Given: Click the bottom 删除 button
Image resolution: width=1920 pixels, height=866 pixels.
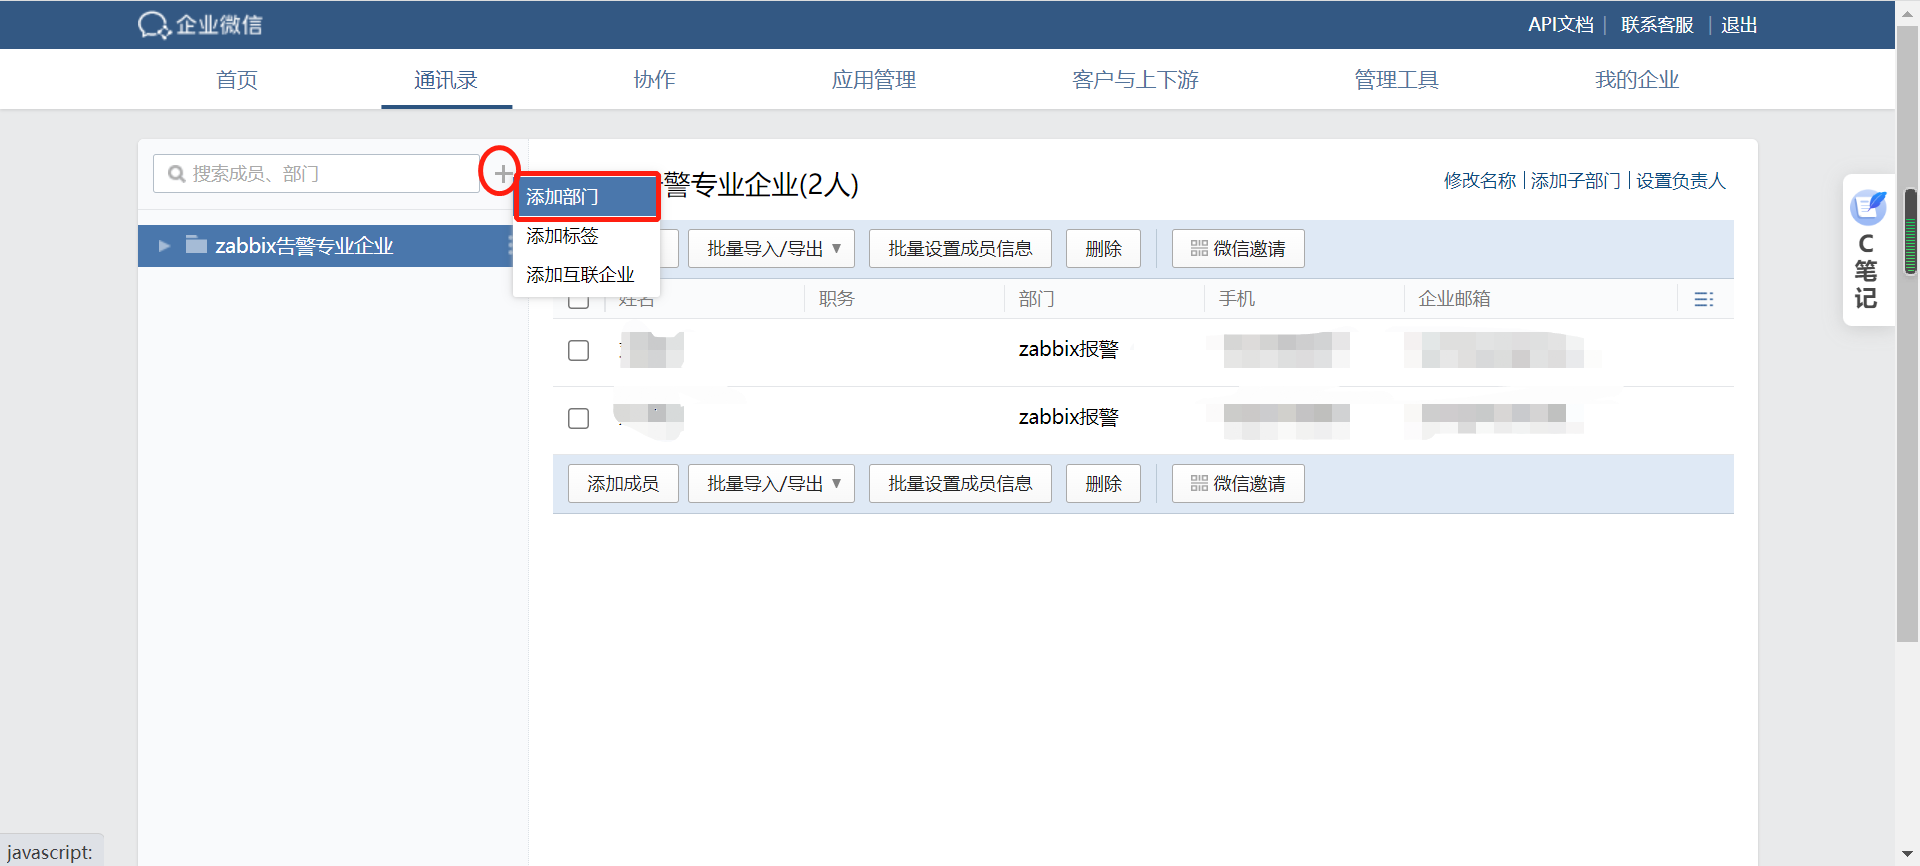Looking at the screenshot, I should point(1103,484).
